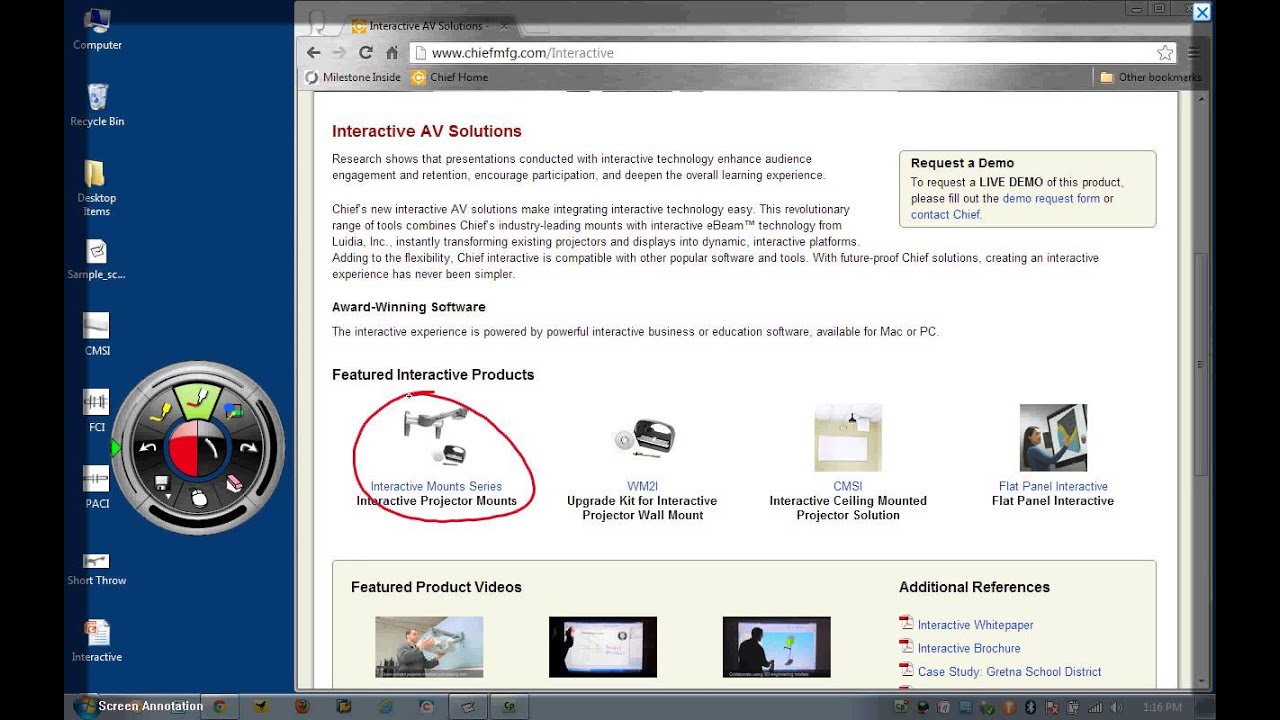Open Milestone Inside bookmark
1280x720 pixels.
[x=353, y=77]
